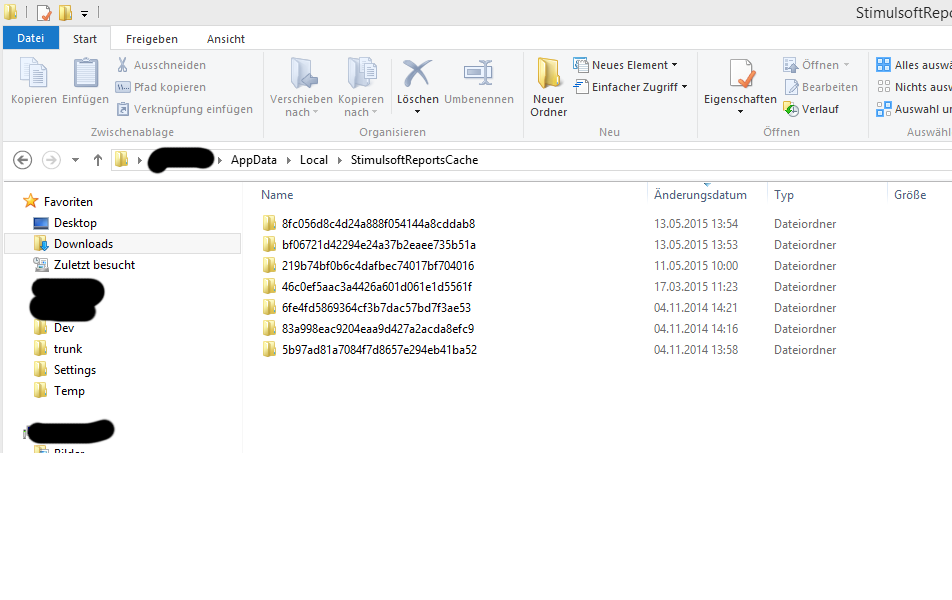
Task: Click Pfad kopieren
Action: [161, 87]
